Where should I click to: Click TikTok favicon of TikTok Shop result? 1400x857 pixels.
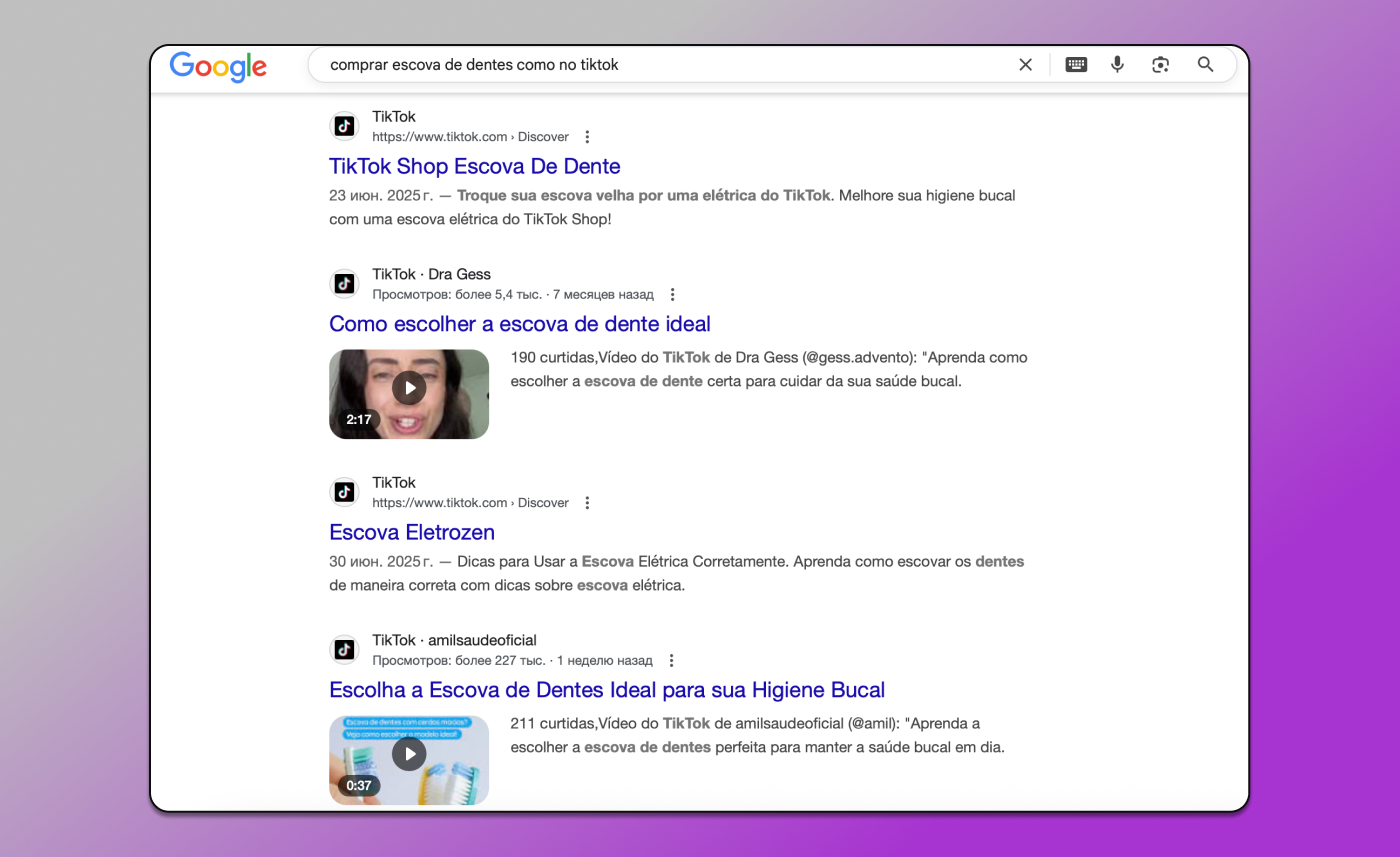344,126
